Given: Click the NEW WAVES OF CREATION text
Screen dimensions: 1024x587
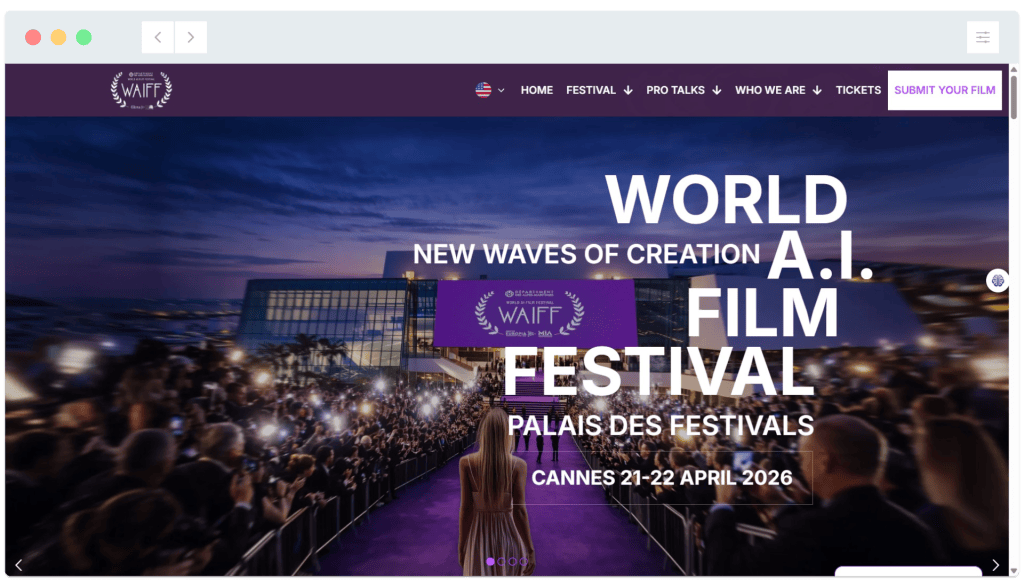Looking at the screenshot, I should tap(586, 254).
